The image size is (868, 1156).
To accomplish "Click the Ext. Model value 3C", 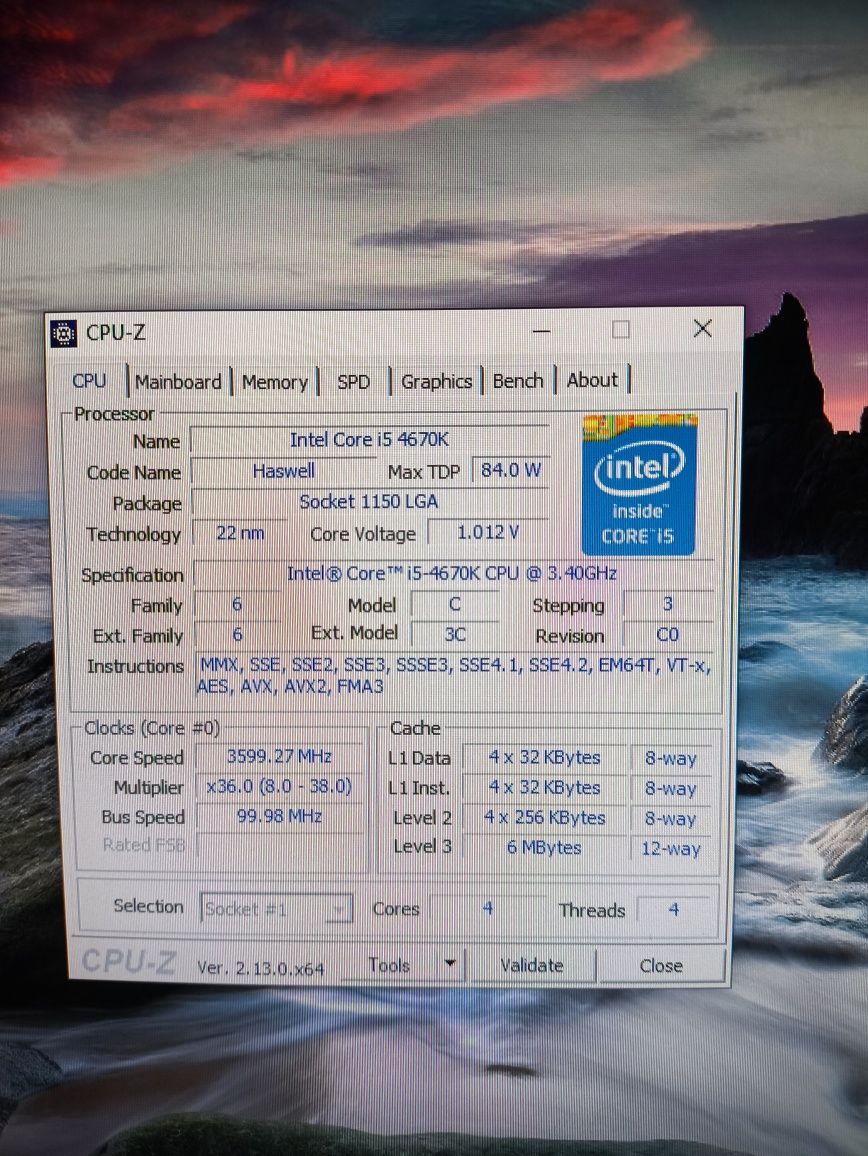I will [x=454, y=635].
